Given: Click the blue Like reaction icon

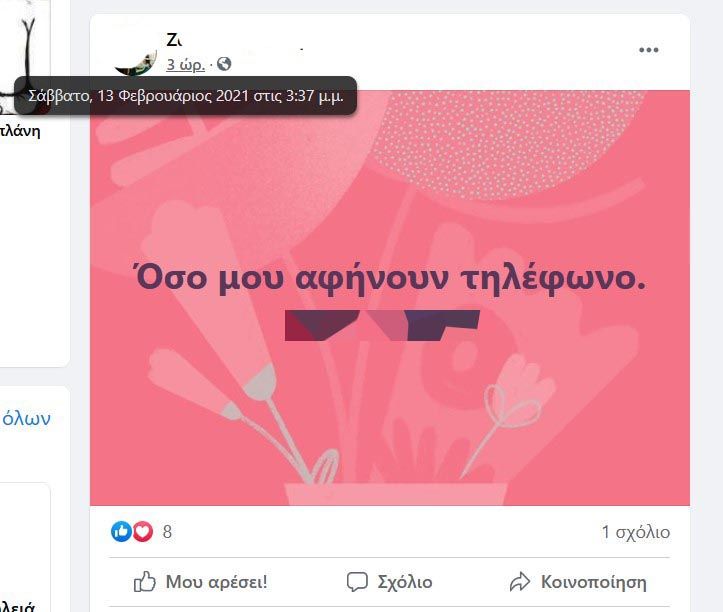Looking at the screenshot, I should [x=121, y=531].
